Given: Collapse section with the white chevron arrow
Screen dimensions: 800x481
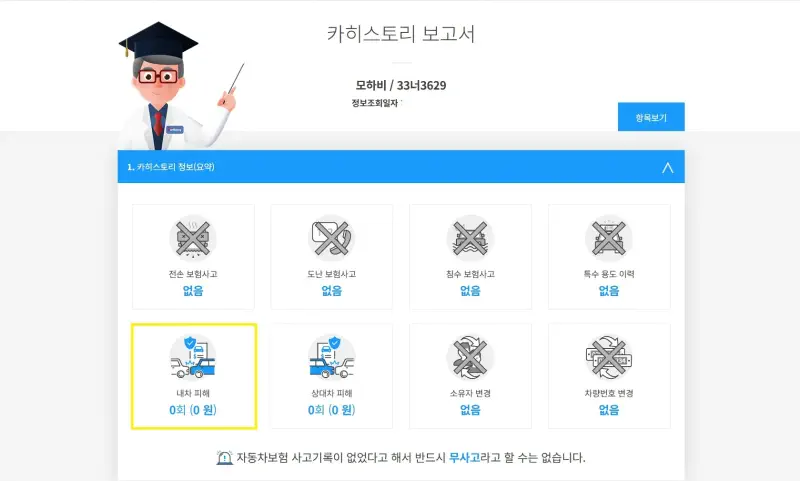Looking at the screenshot, I should pyautogui.click(x=667, y=167).
